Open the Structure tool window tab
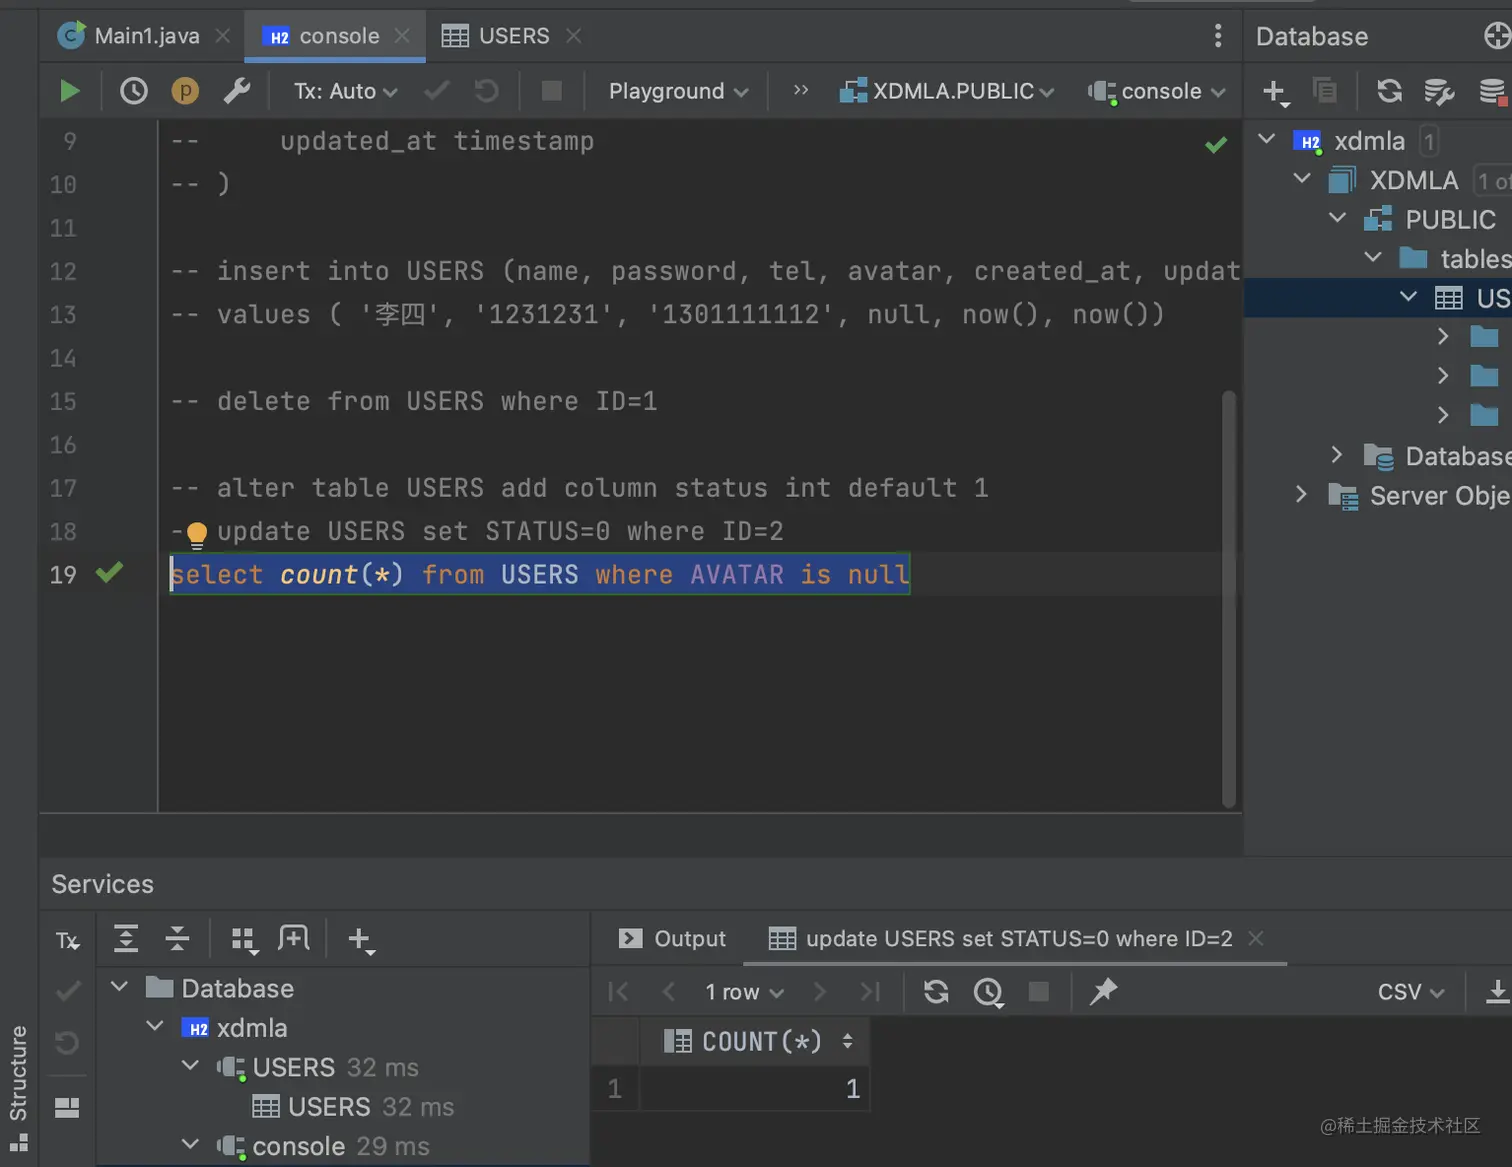The image size is (1512, 1167). pyautogui.click(x=18, y=1087)
